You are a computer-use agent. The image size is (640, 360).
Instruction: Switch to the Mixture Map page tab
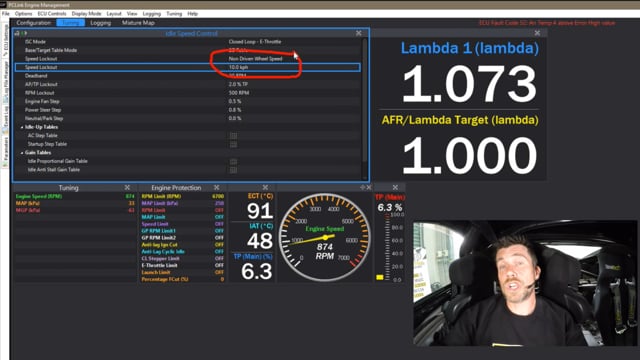tap(138, 23)
